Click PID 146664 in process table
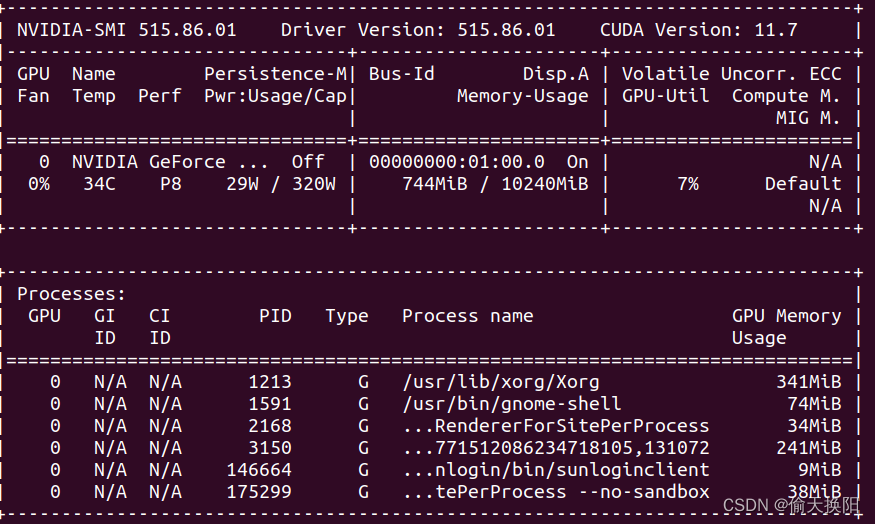The width and height of the screenshot is (875, 524). (259, 470)
